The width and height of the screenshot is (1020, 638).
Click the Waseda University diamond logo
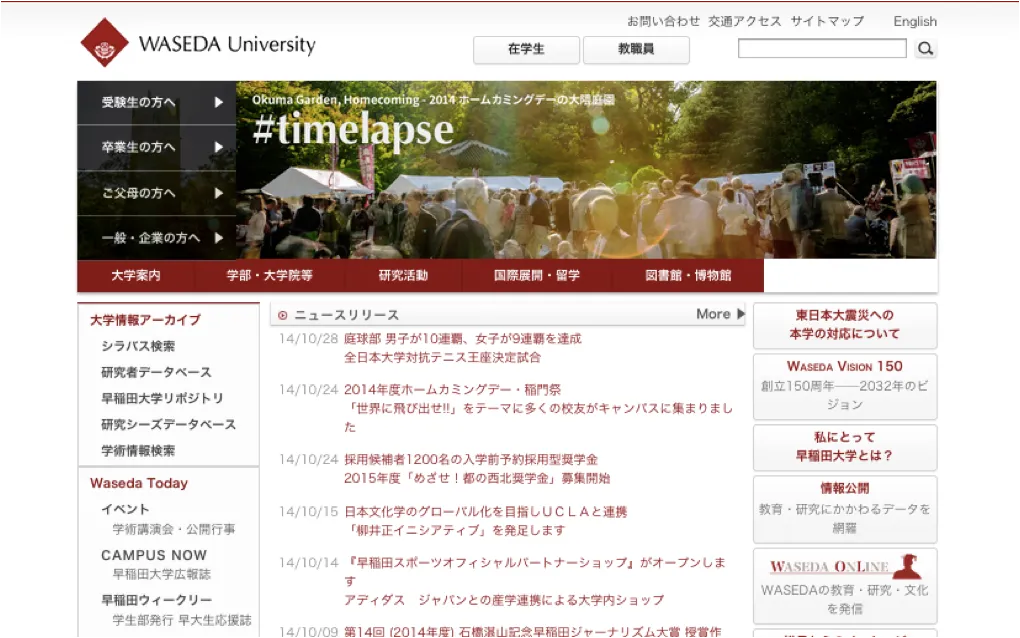(x=104, y=44)
